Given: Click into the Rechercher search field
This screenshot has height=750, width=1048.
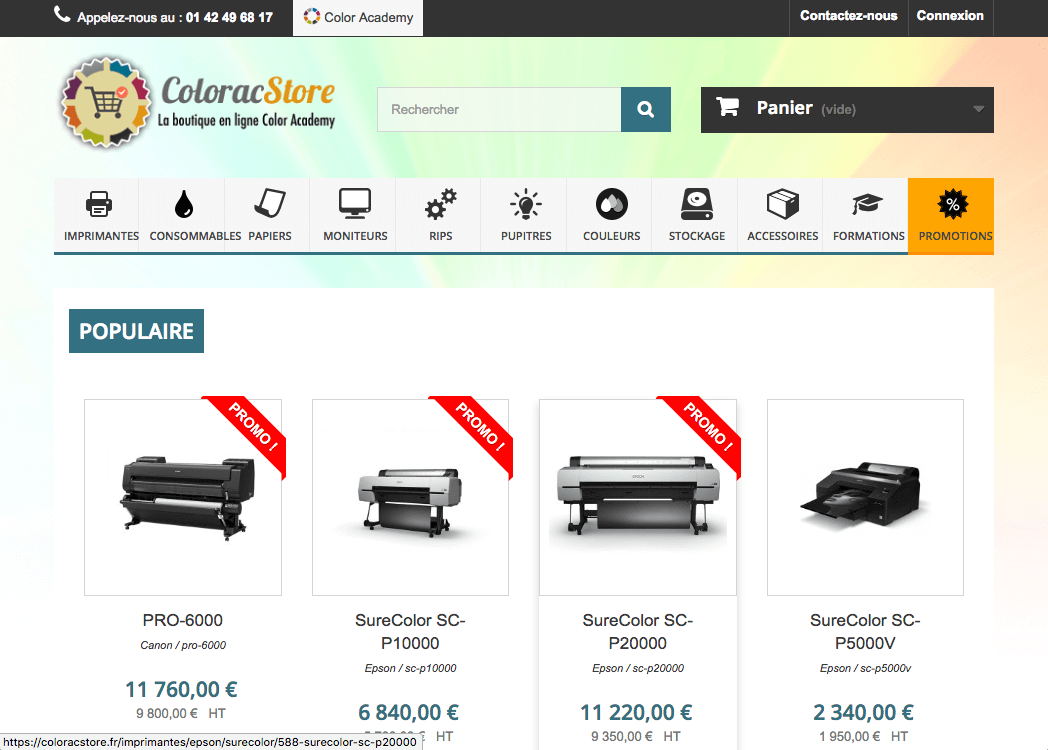Looking at the screenshot, I should 499,109.
